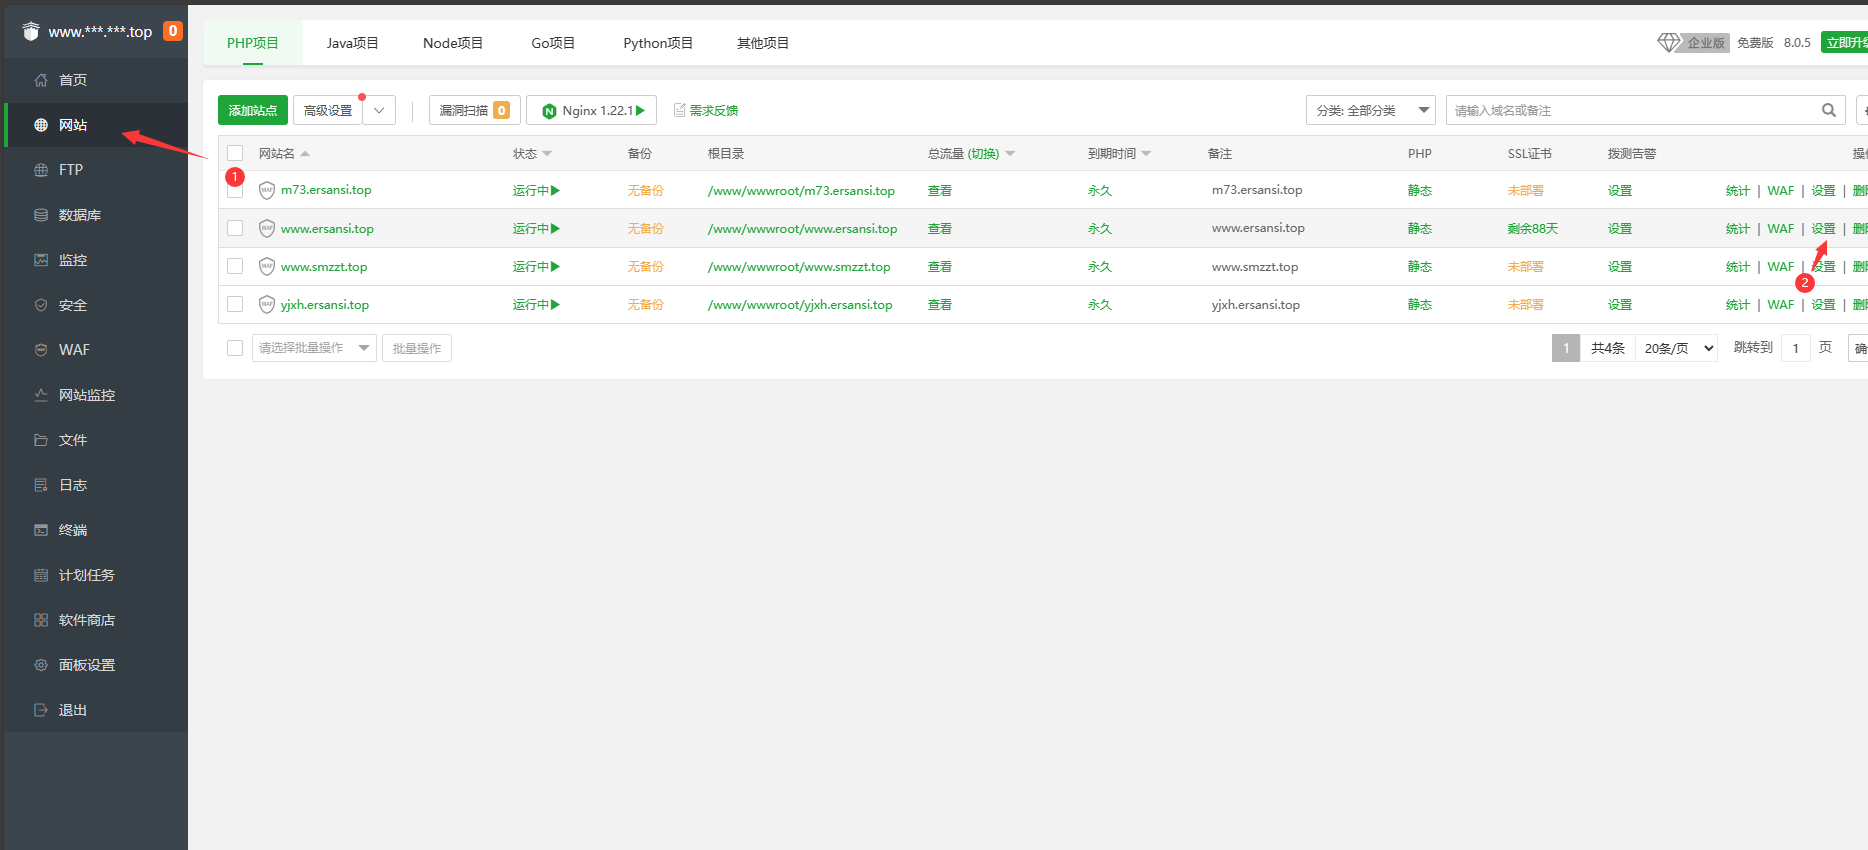The image size is (1868, 850).
Task: Click the panel logo icon at top left
Action: tap(31, 31)
